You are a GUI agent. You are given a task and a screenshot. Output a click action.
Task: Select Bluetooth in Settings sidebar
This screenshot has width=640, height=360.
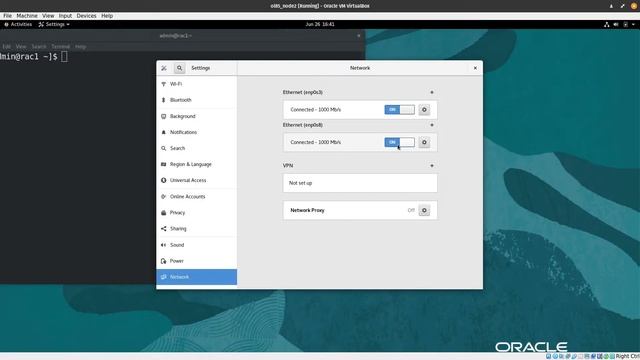pos(196,100)
